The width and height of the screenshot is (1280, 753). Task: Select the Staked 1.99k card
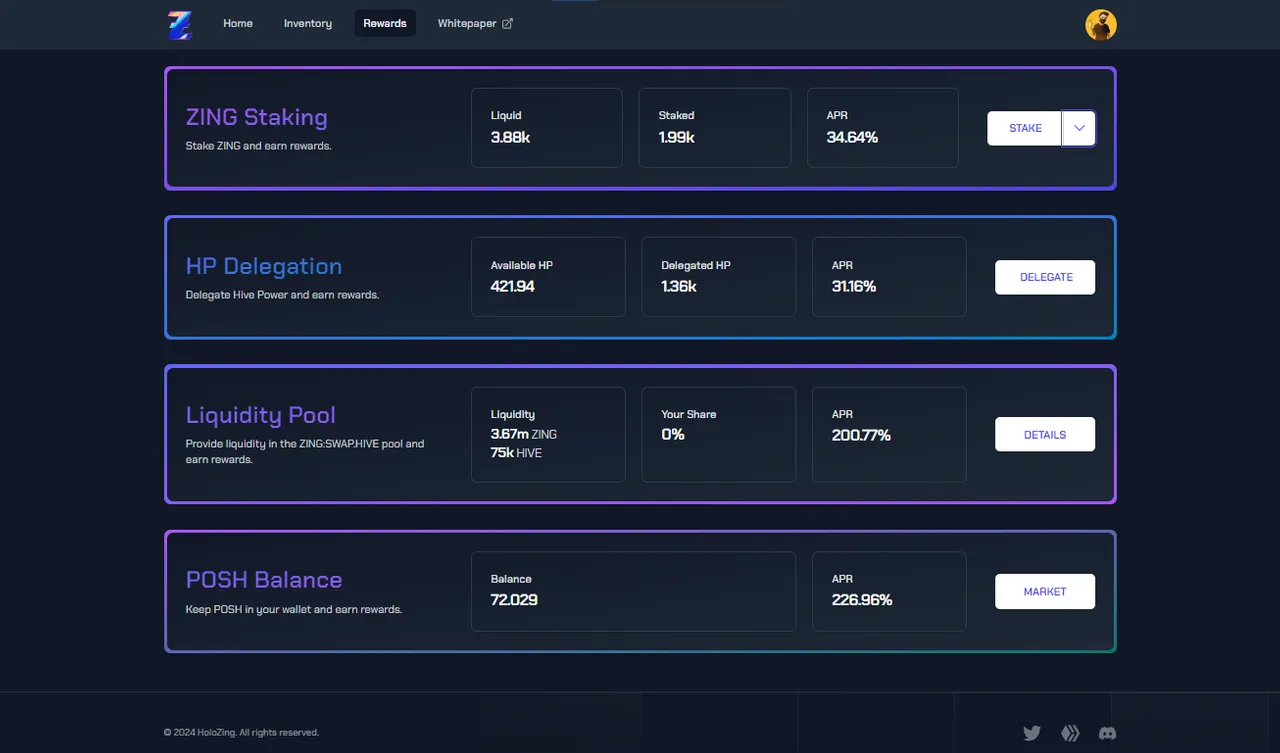click(715, 128)
